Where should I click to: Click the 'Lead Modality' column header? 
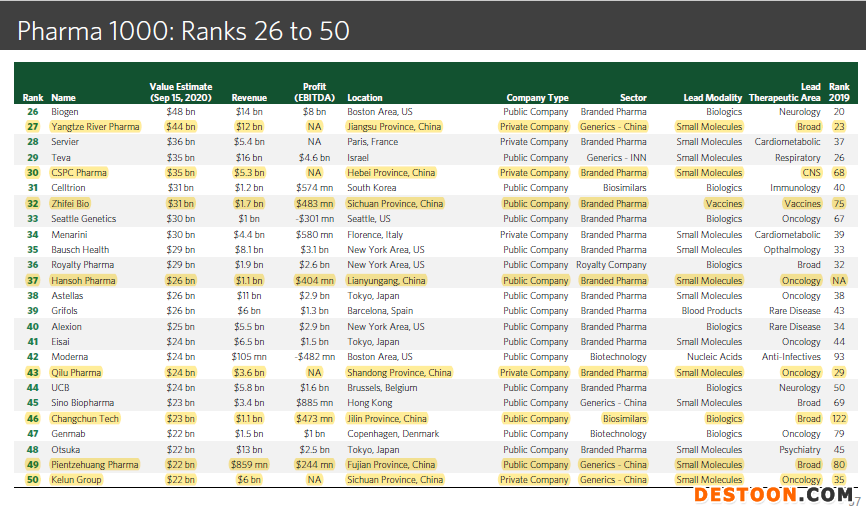[712, 98]
